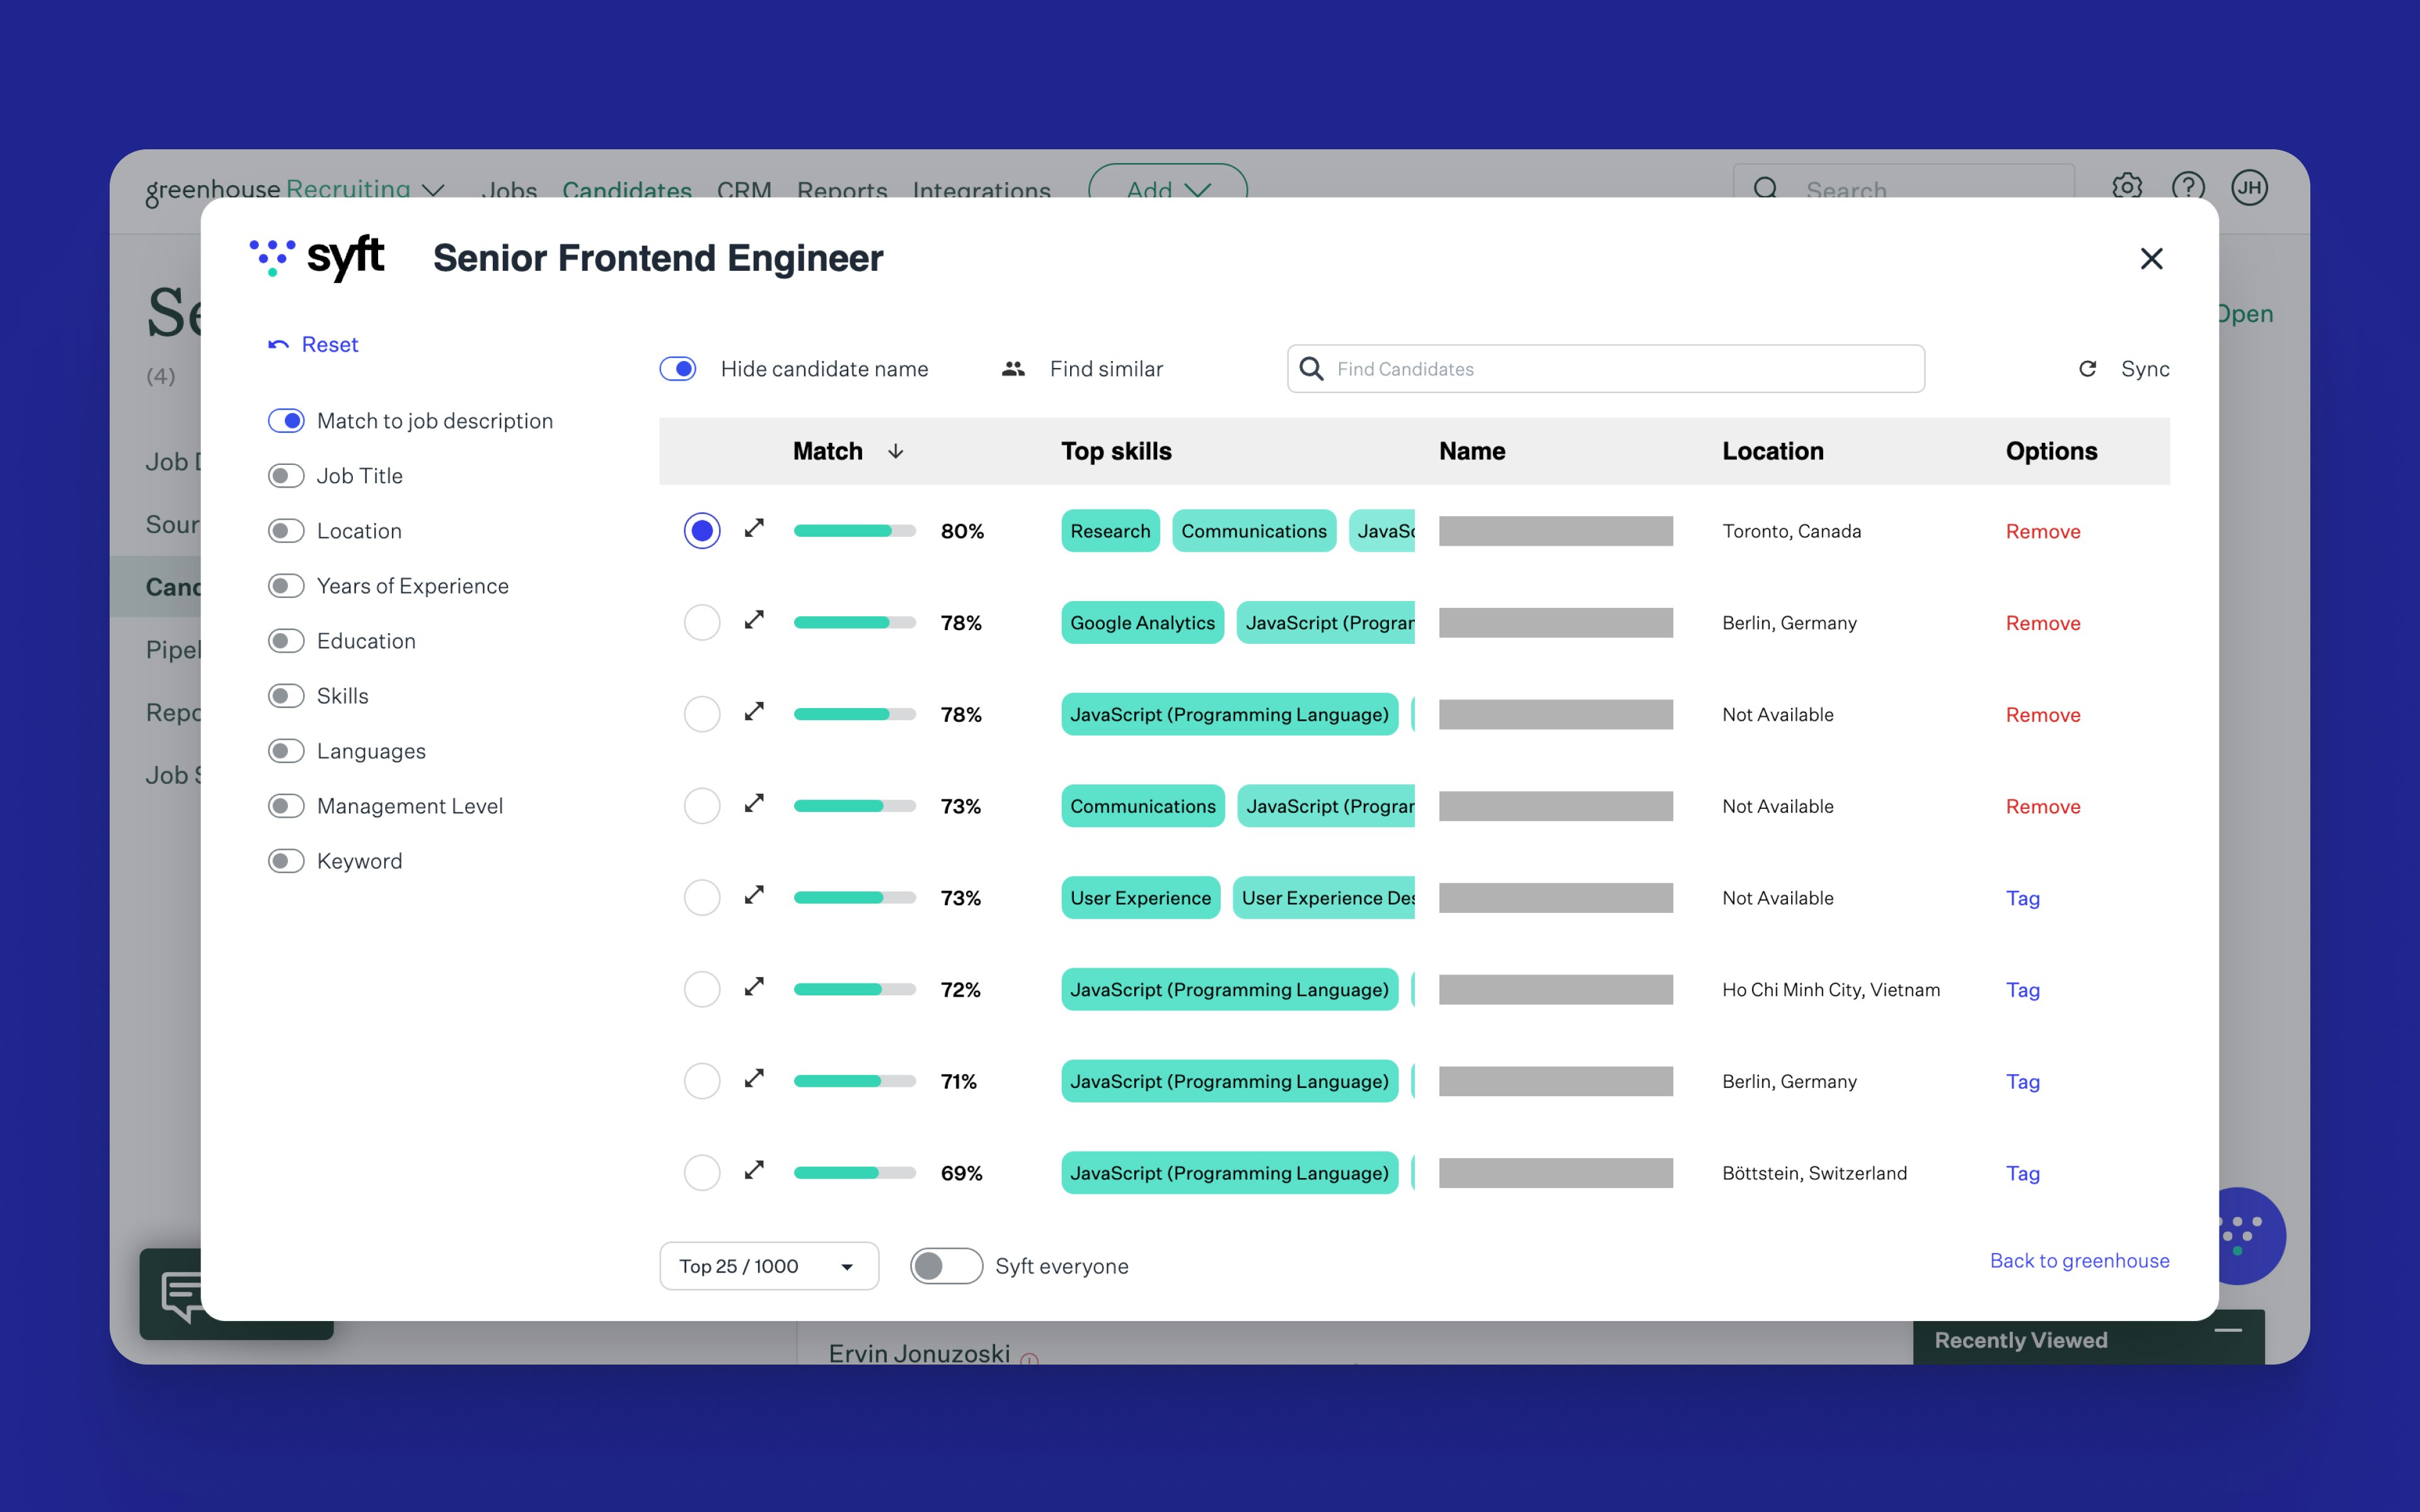Disable the Hide candidate name toggle
The height and width of the screenshot is (1512, 2420).
(x=678, y=369)
